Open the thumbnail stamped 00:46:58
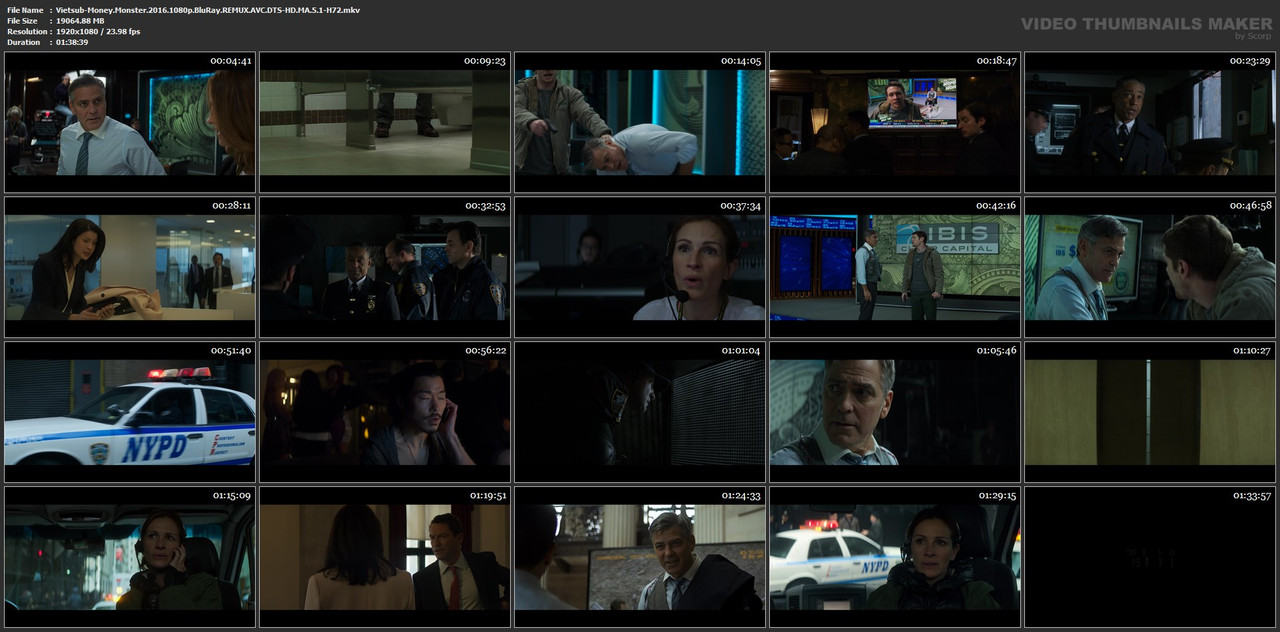This screenshot has height=632, width=1280. point(1150,267)
